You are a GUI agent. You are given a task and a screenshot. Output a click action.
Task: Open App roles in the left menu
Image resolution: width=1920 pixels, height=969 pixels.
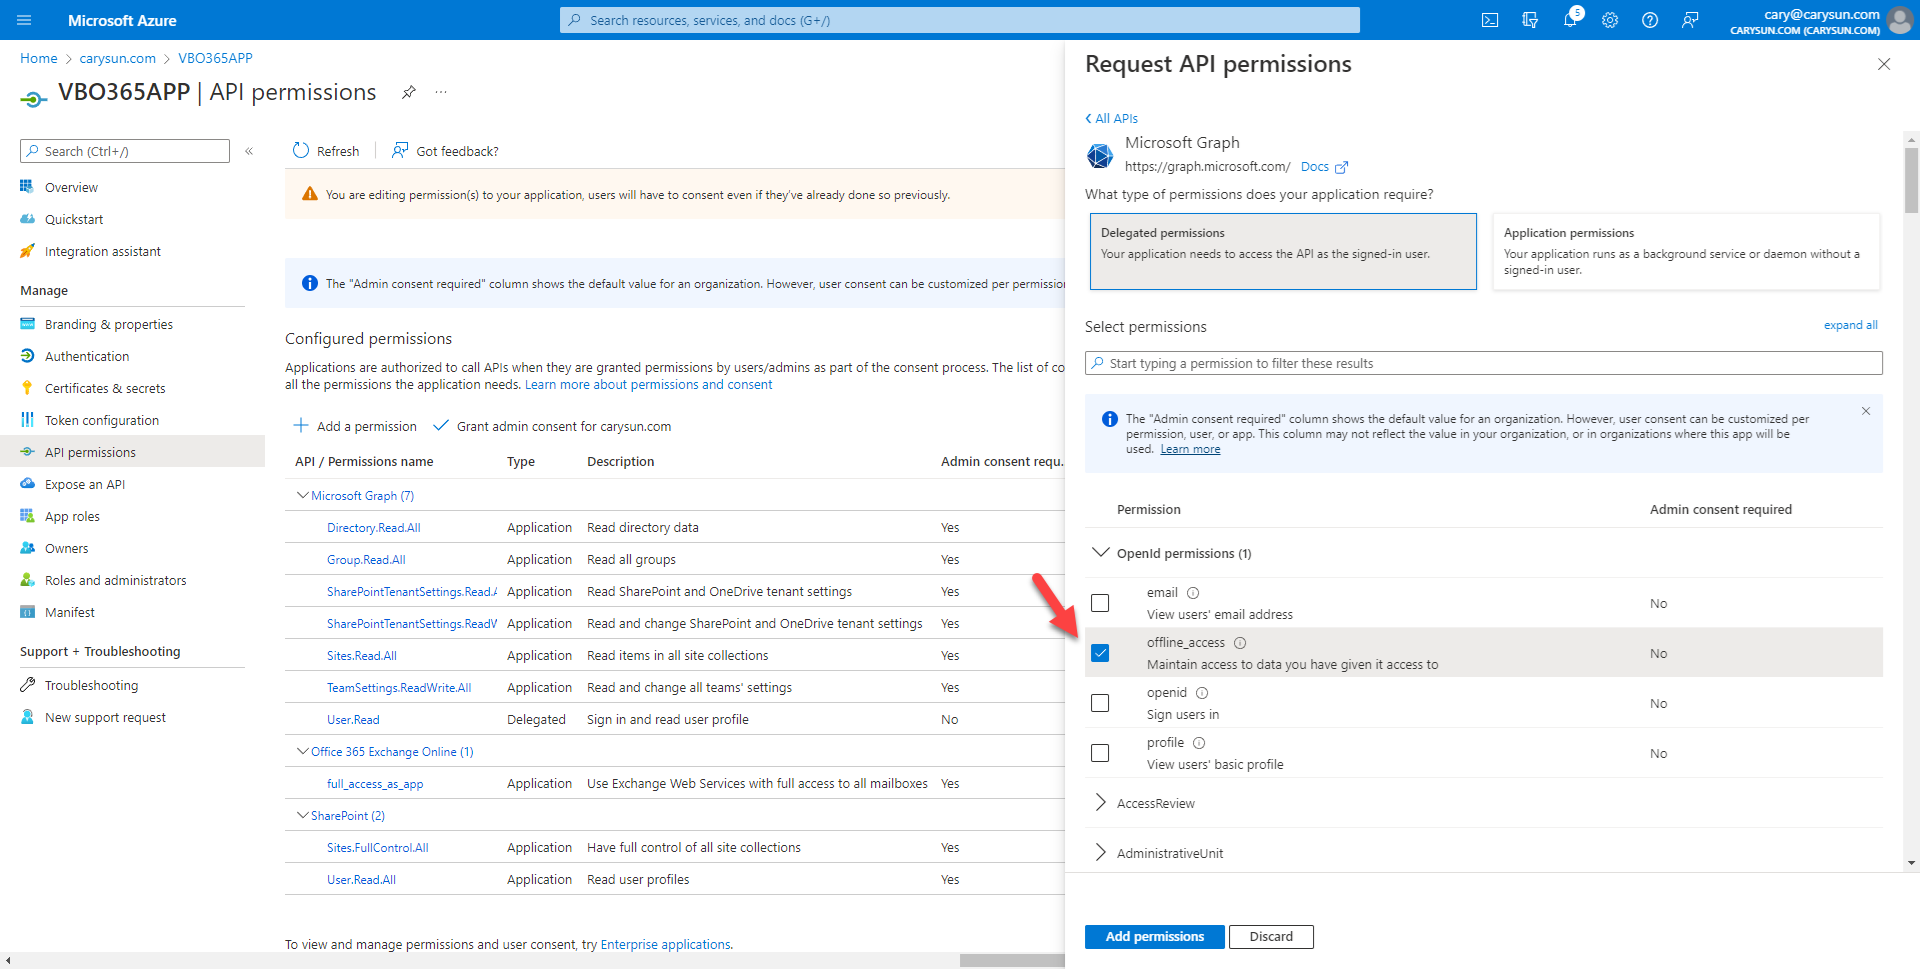tap(72, 516)
